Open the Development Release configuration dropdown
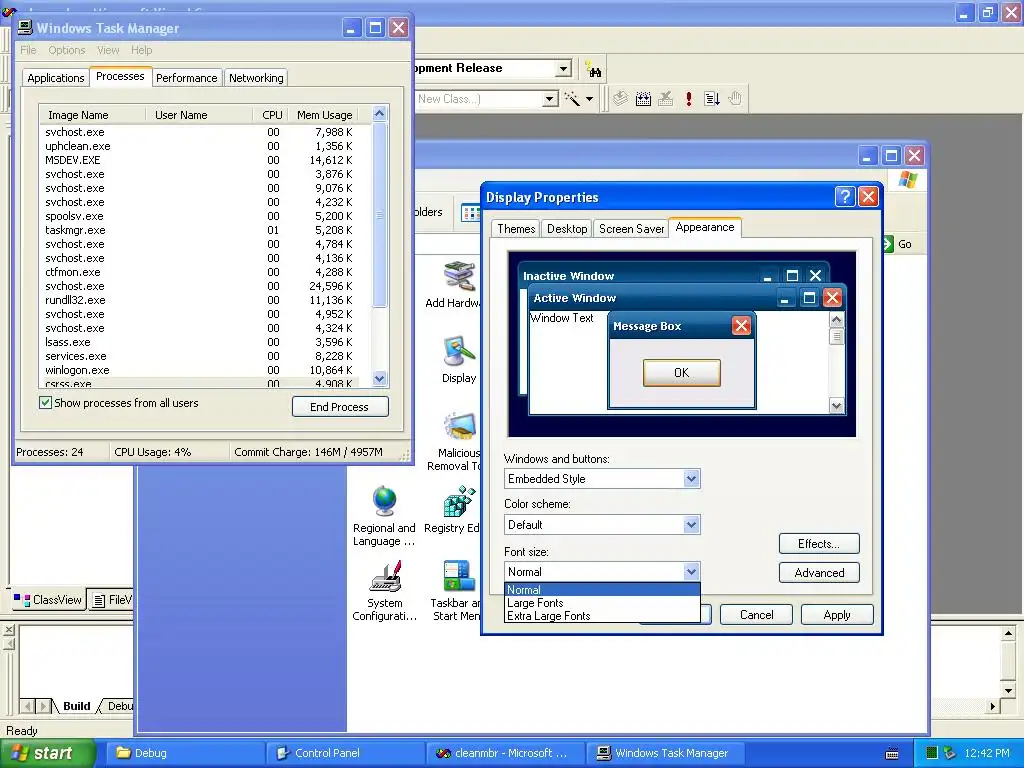 pos(563,69)
